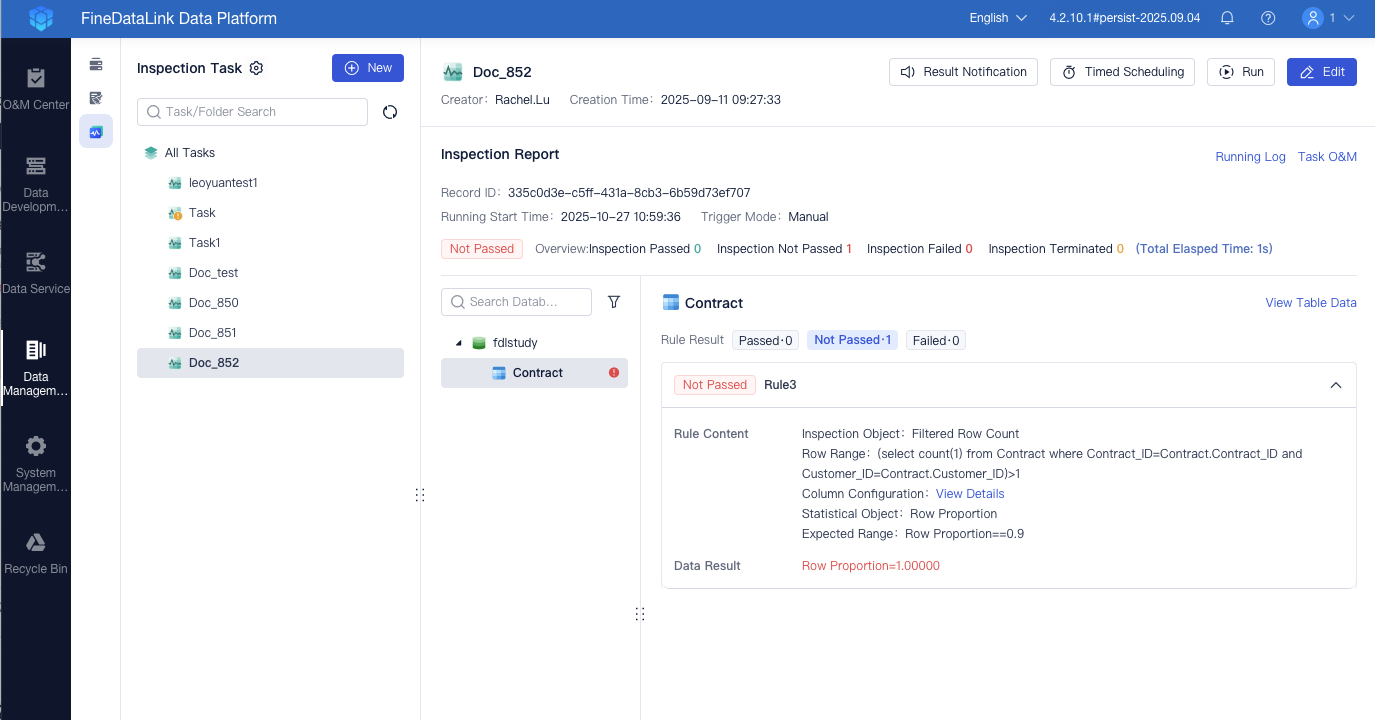Click the red error indicator on Contract

coord(614,373)
